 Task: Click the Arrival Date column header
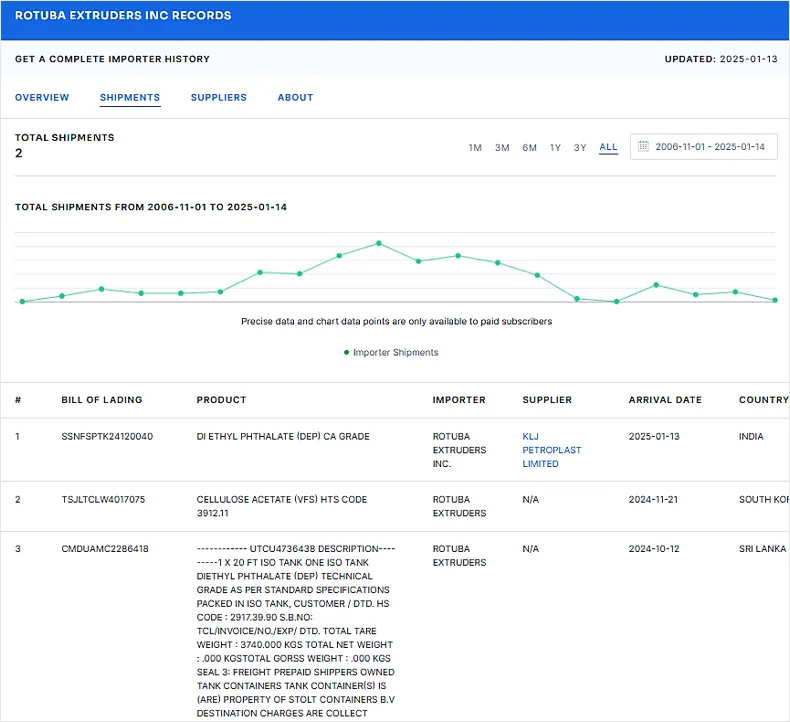click(x=665, y=400)
